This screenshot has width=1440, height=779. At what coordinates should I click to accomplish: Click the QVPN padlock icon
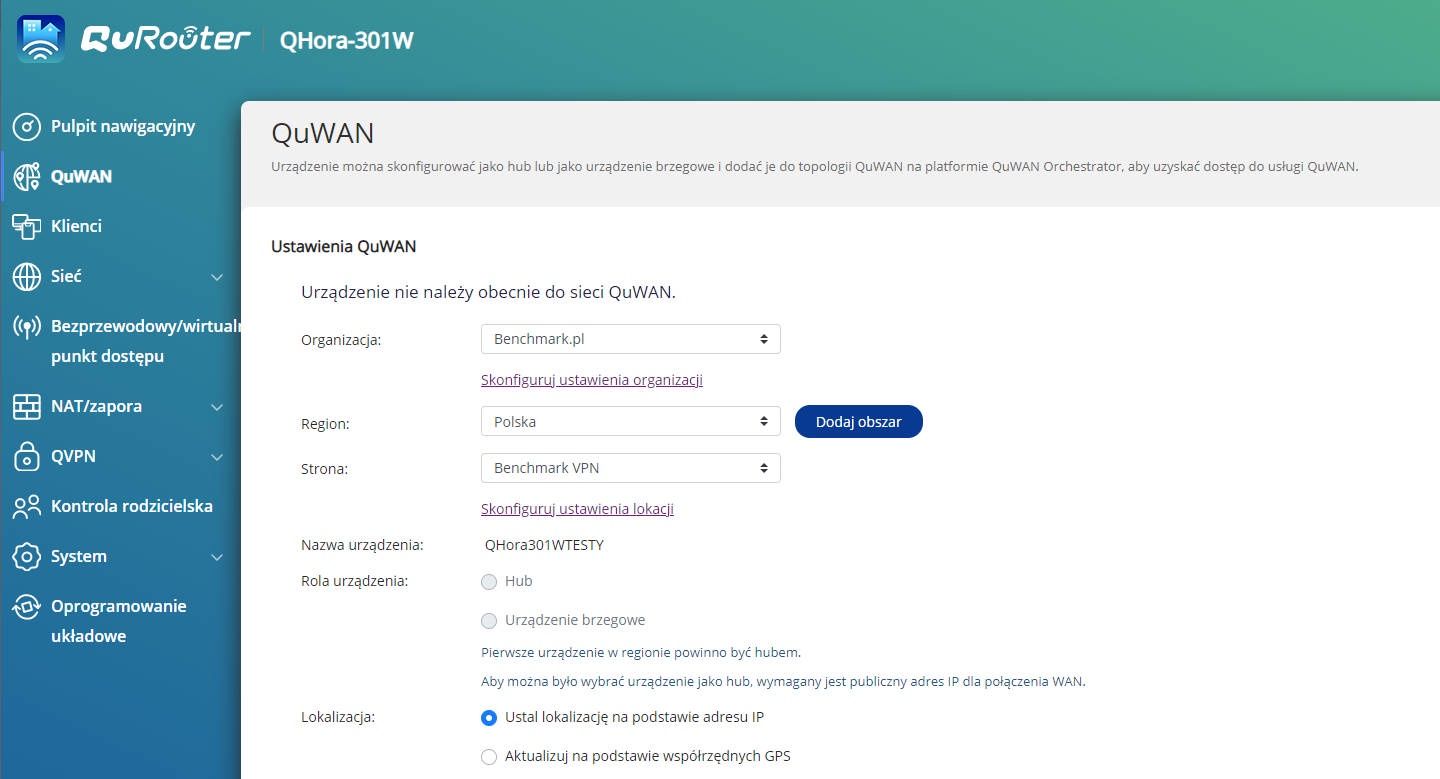tap(26, 457)
